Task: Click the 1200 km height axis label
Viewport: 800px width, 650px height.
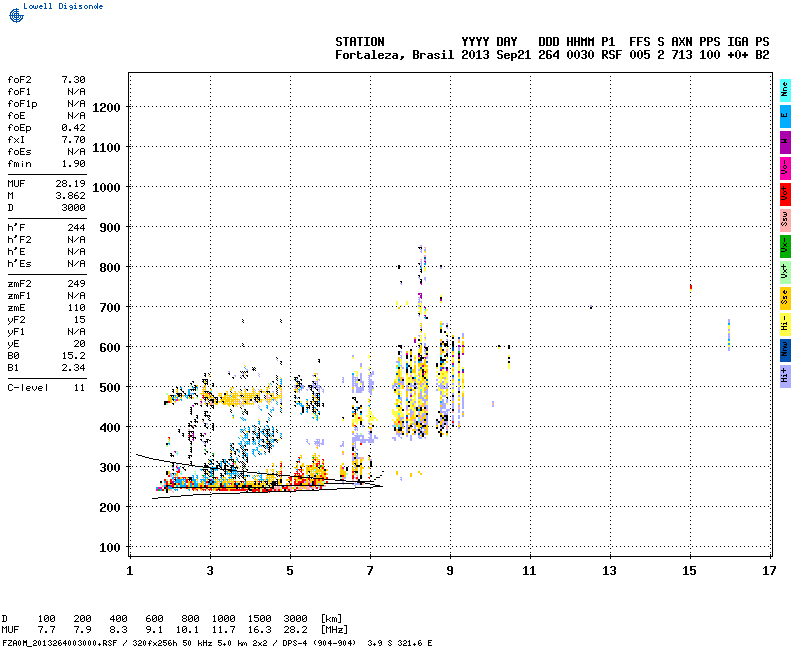Action: [x=107, y=108]
